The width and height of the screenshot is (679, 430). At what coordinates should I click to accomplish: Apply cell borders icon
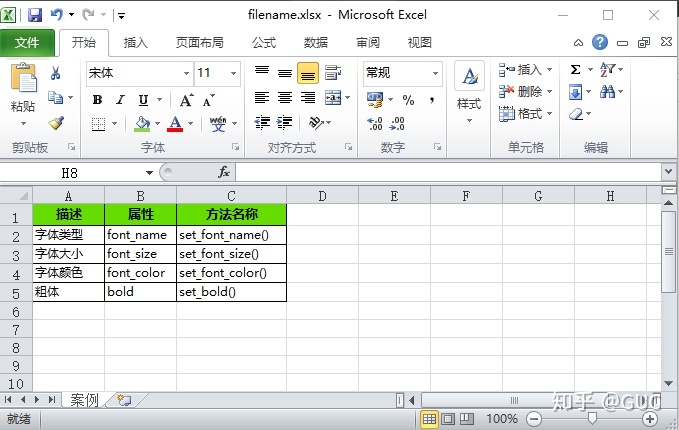(x=98, y=124)
